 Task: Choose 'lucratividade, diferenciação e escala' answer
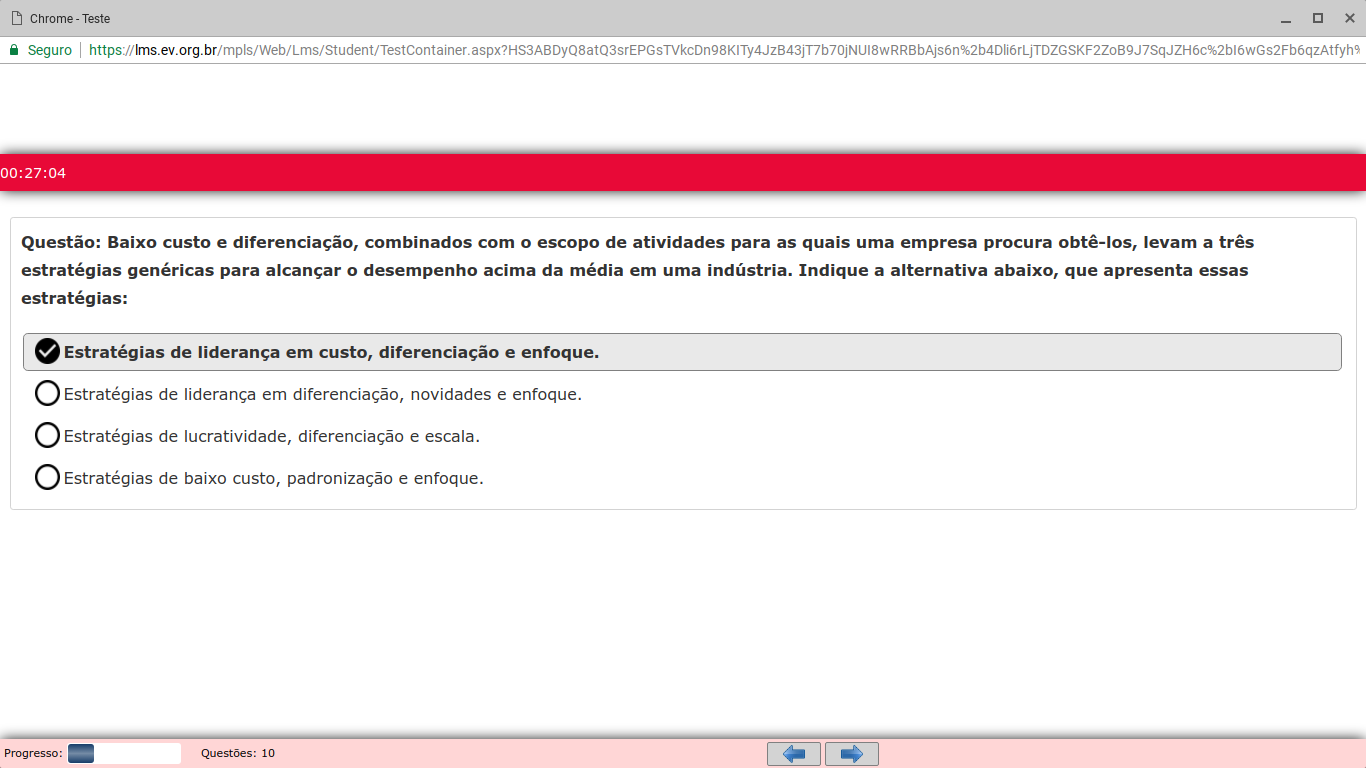pyautogui.click(x=257, y=436)
